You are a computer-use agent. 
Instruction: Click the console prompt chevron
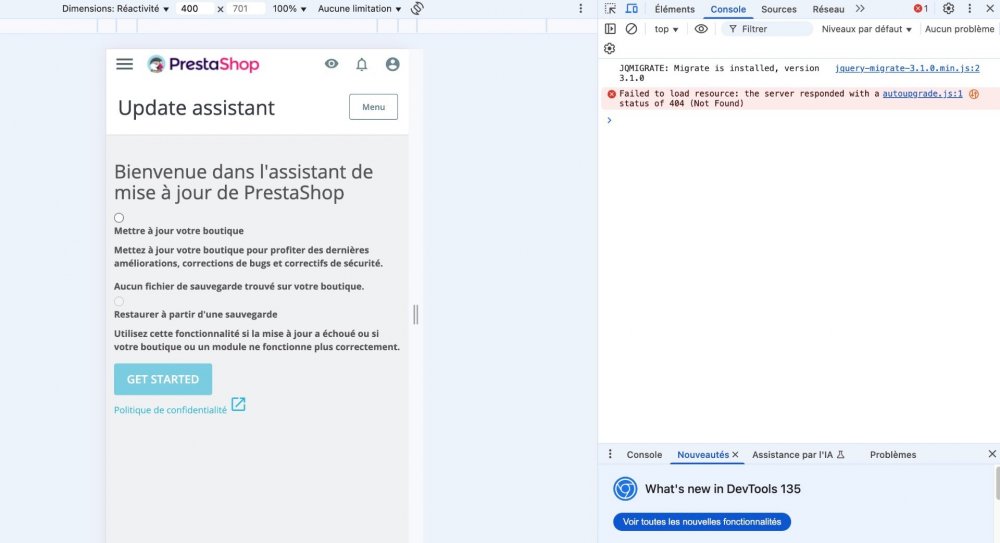tap(609, 120)
